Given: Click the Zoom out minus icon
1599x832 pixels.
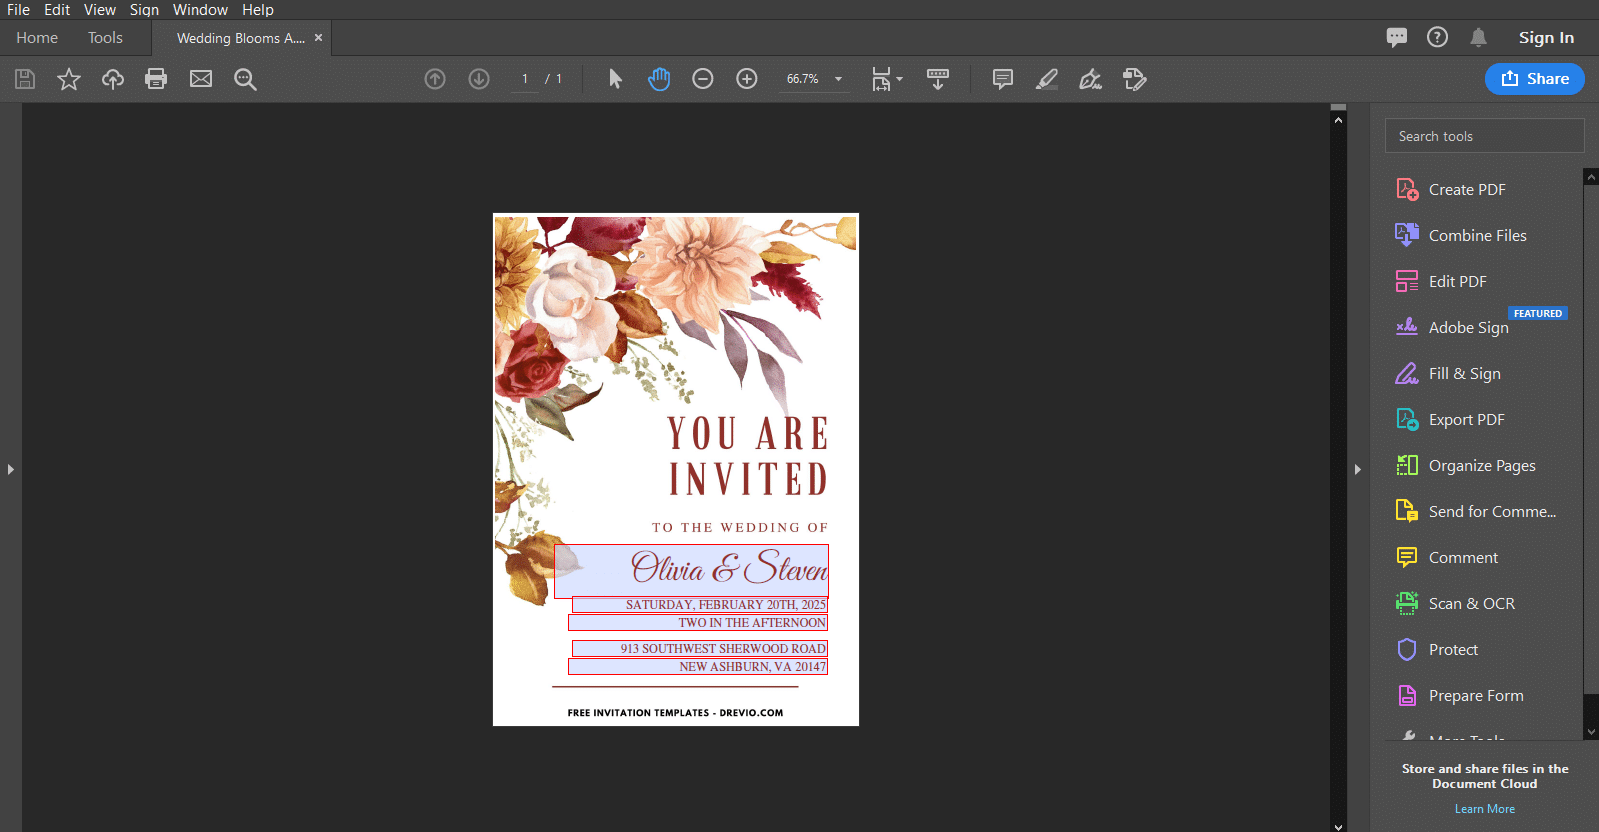Looking at the screenshot, I should point(703,79).
